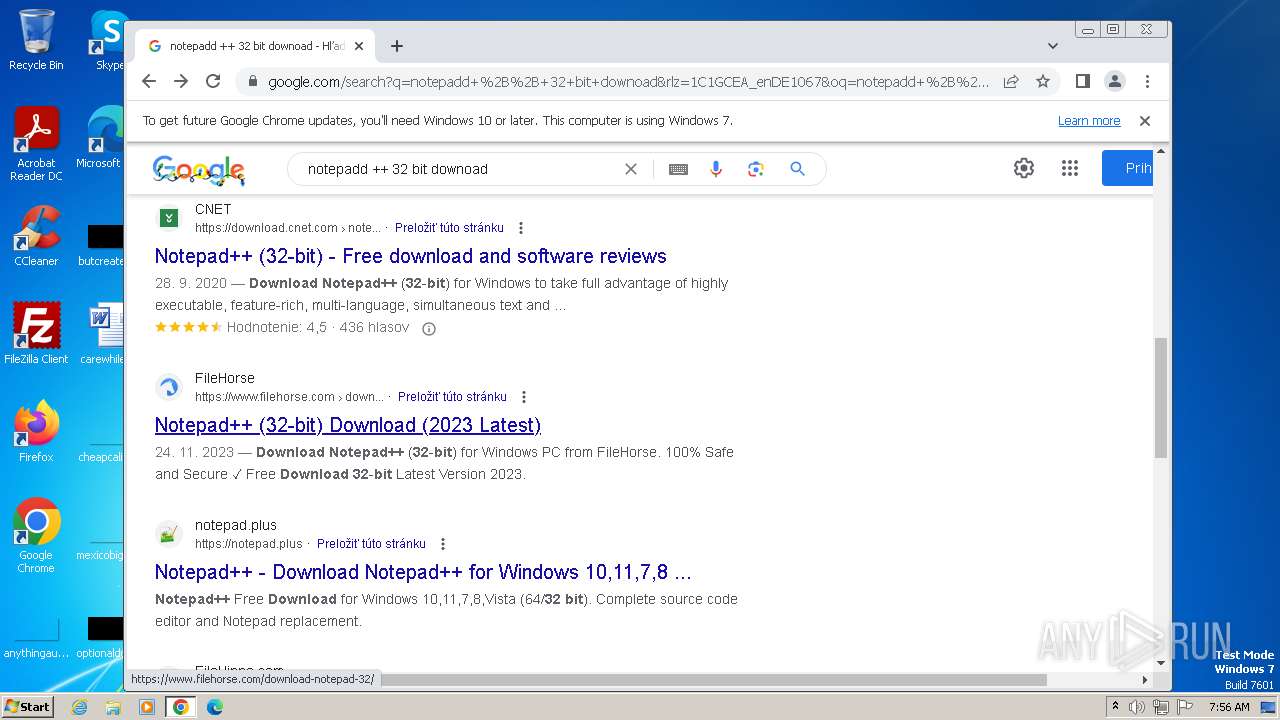This screenshot has height=720, width=1280.
Task: Translate the notepad.plus result page
Action: pyautogui.click(x=371, y=544)
